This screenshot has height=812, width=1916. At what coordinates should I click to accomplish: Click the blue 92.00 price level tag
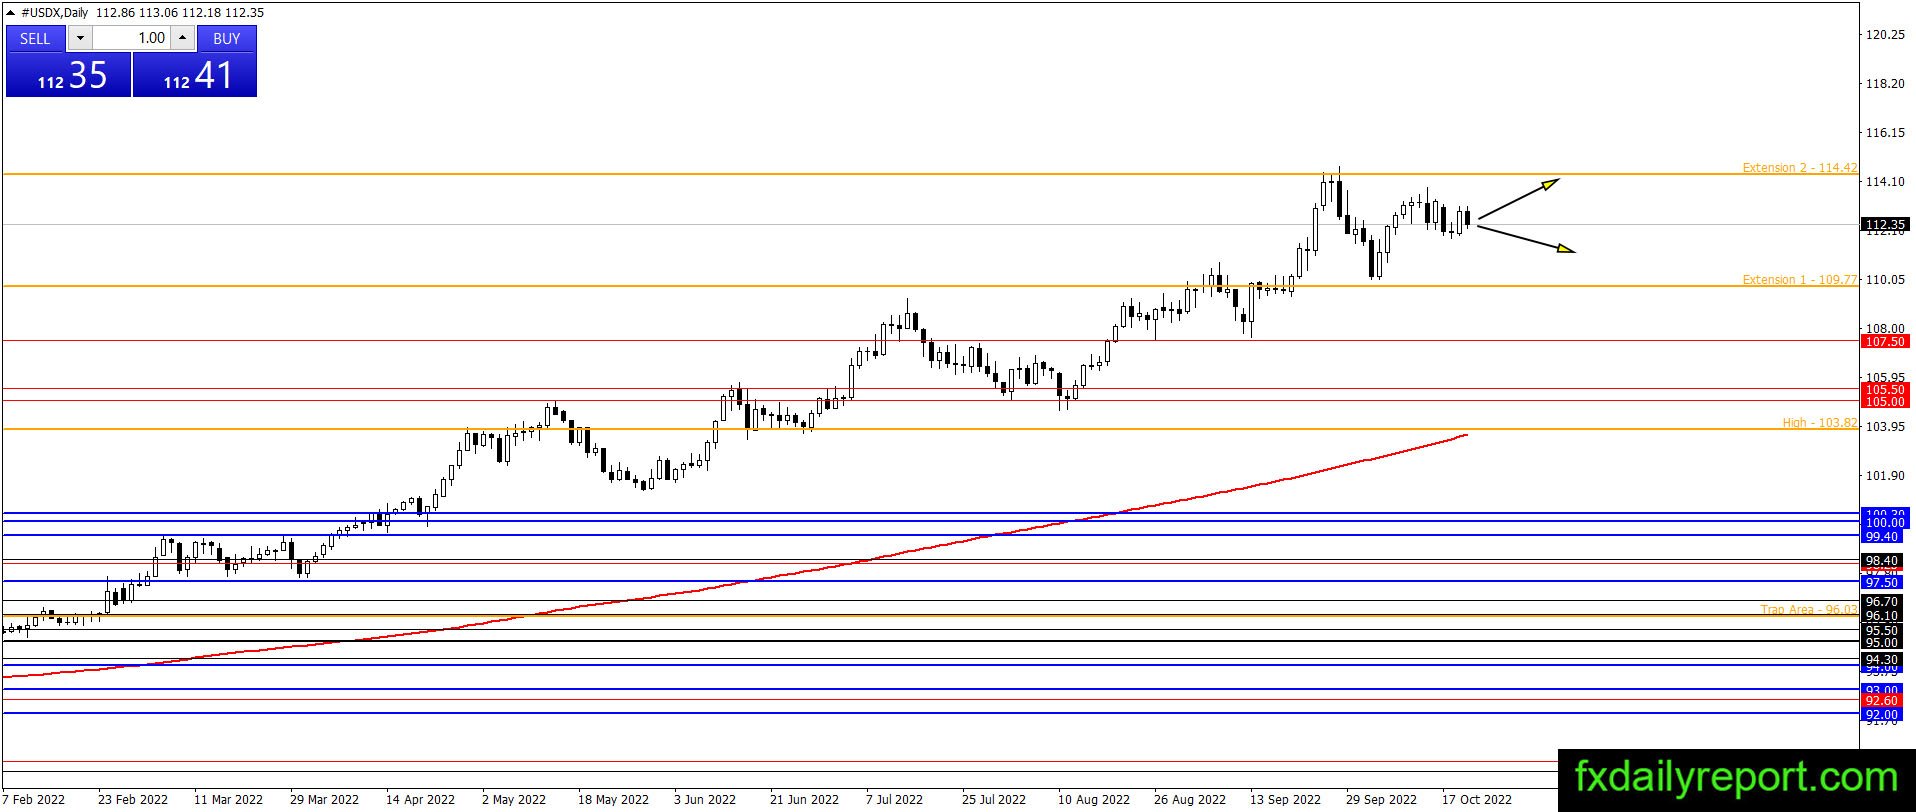[x=1884, y=714]
